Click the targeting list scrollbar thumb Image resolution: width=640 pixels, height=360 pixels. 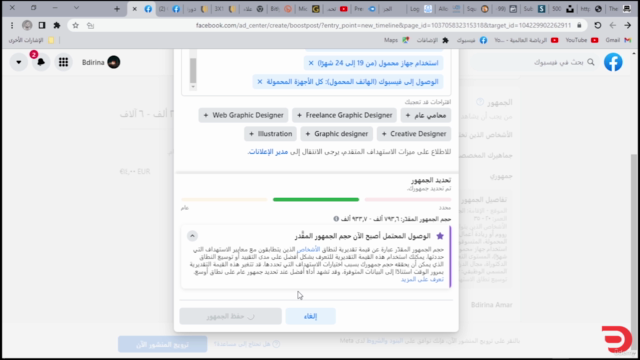click(x=193, y=70)
